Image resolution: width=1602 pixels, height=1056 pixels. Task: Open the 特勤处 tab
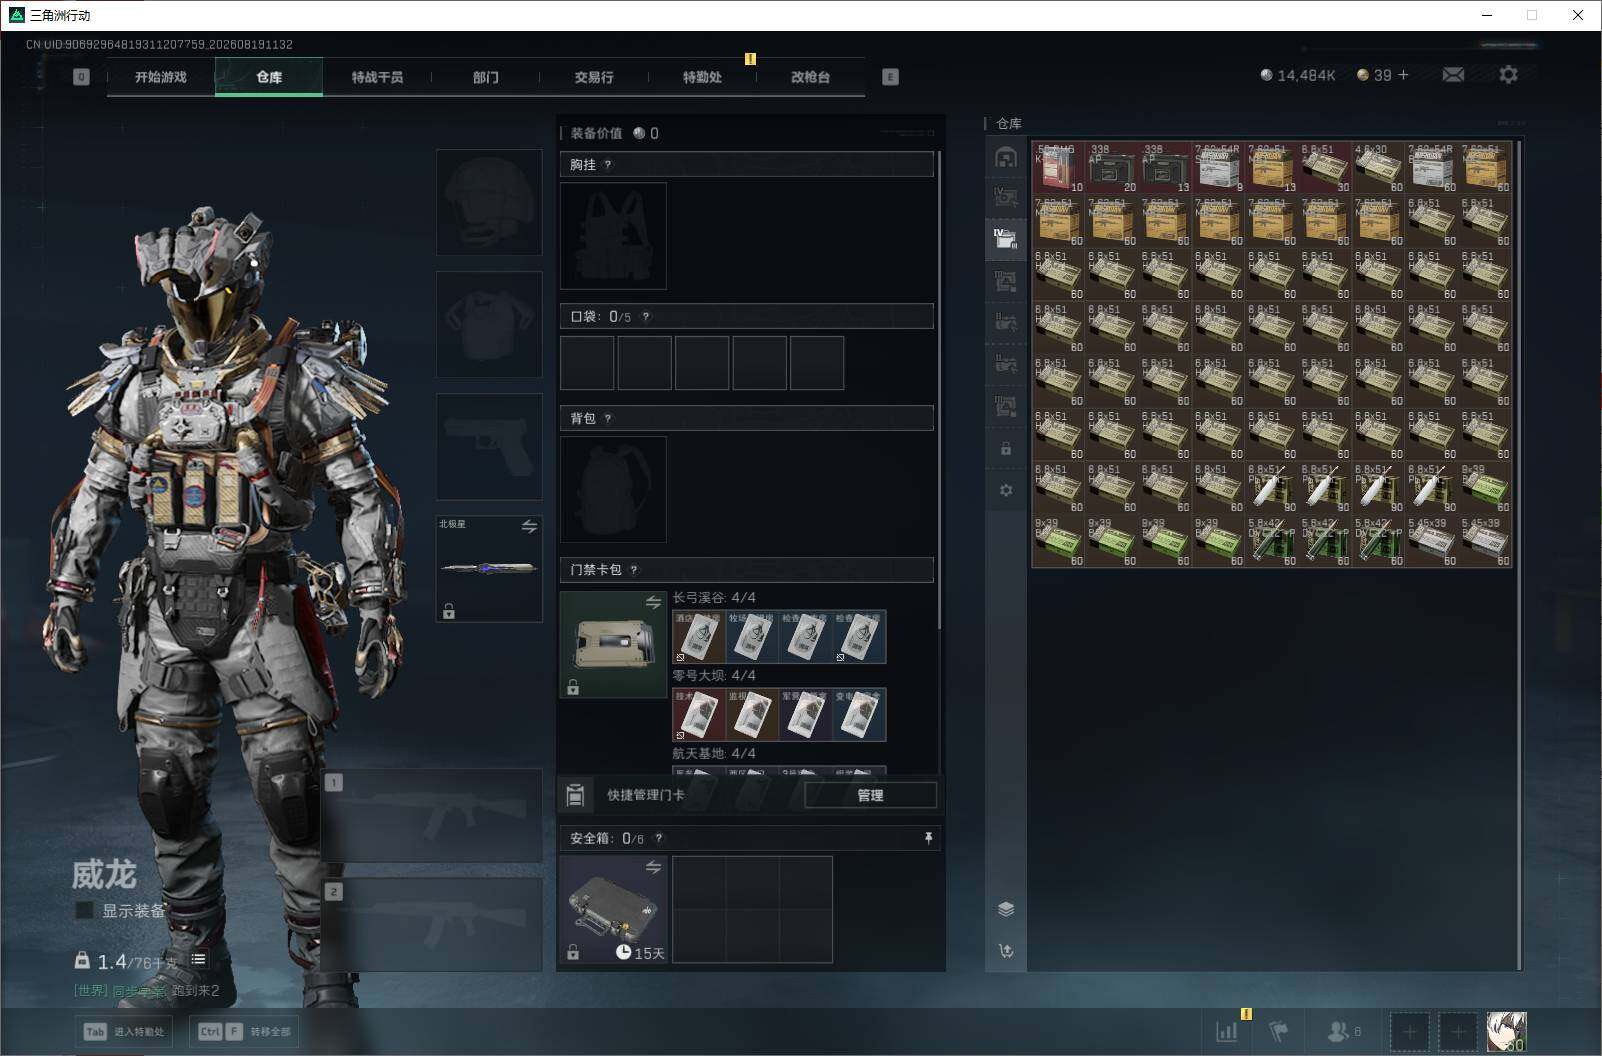point(702,77)
